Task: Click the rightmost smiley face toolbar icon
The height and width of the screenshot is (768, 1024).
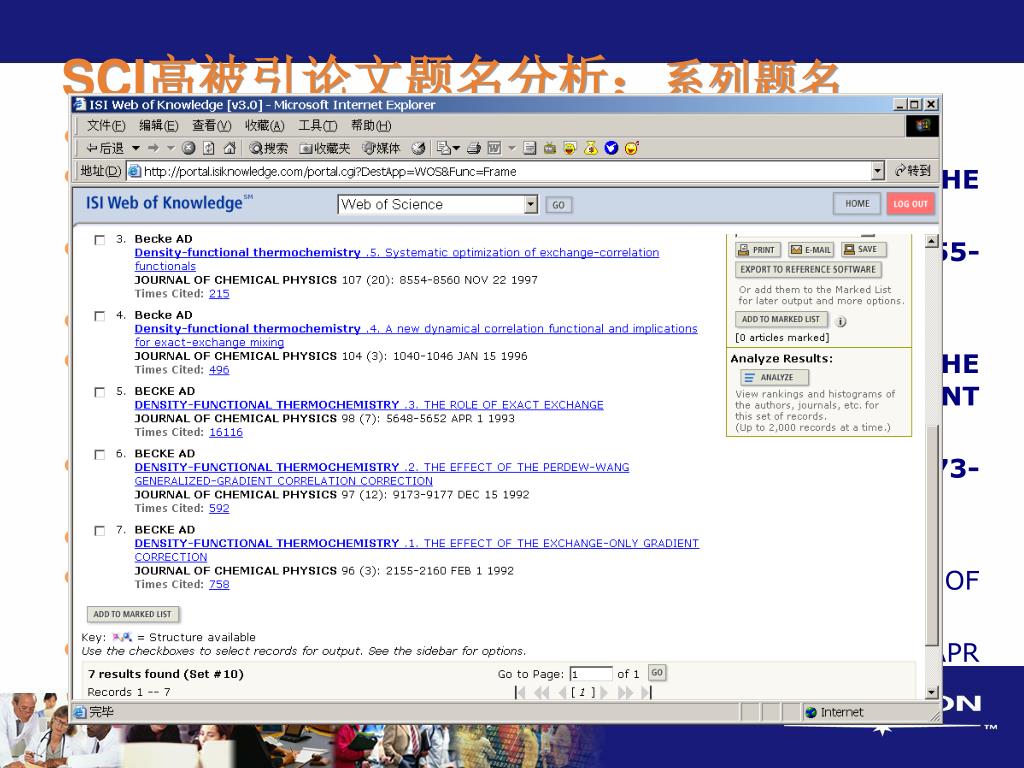Action: click(x=632, y=148)
